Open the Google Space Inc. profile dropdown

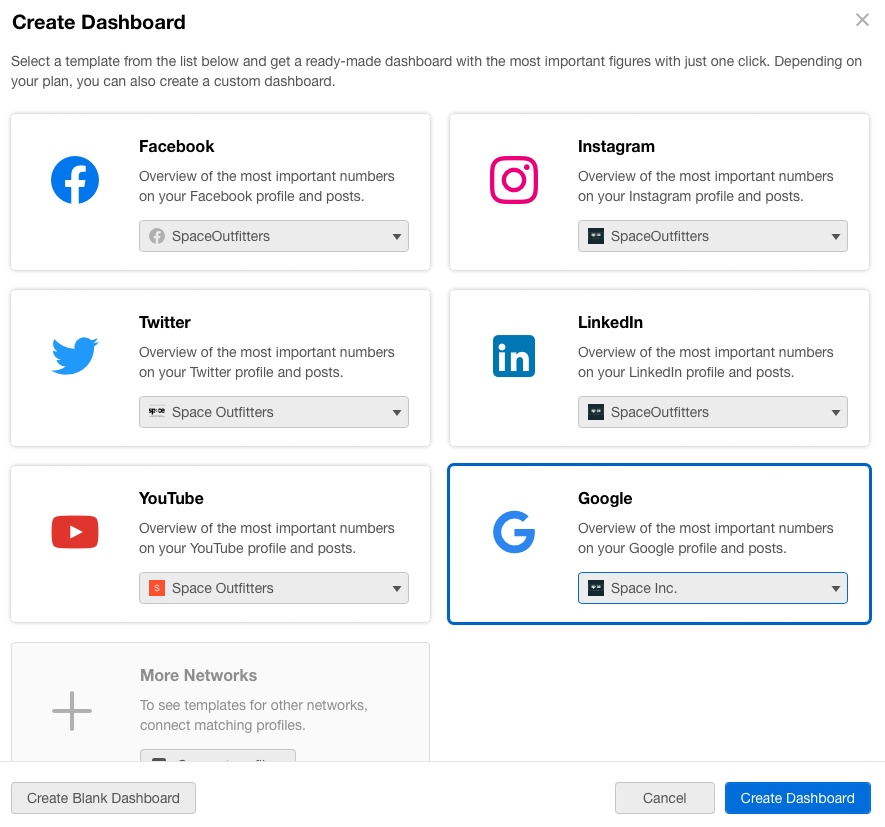click(713, 588)
